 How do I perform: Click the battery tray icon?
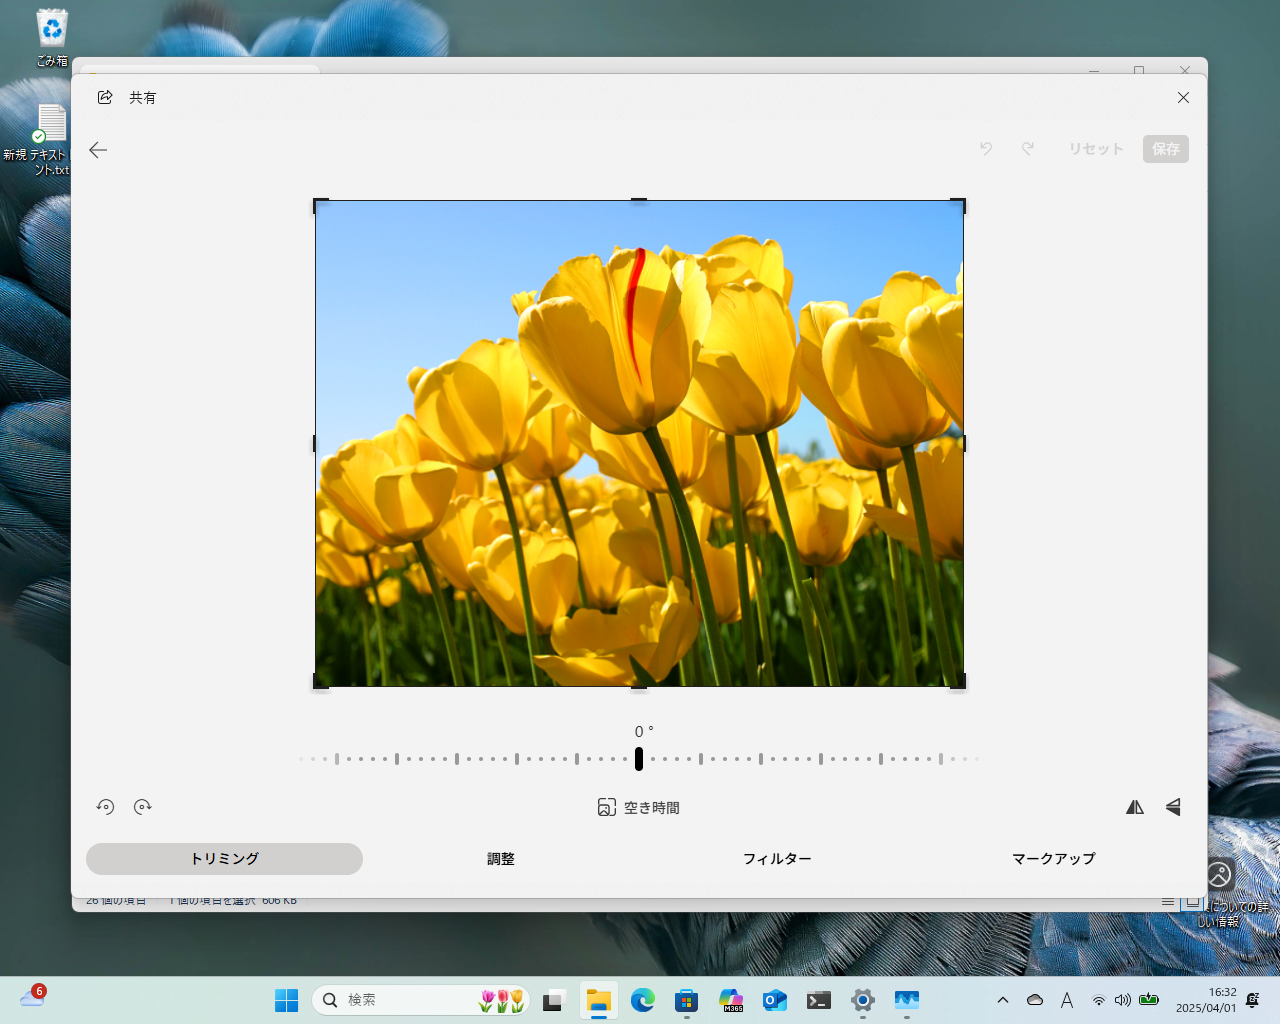[1149, 1000]
